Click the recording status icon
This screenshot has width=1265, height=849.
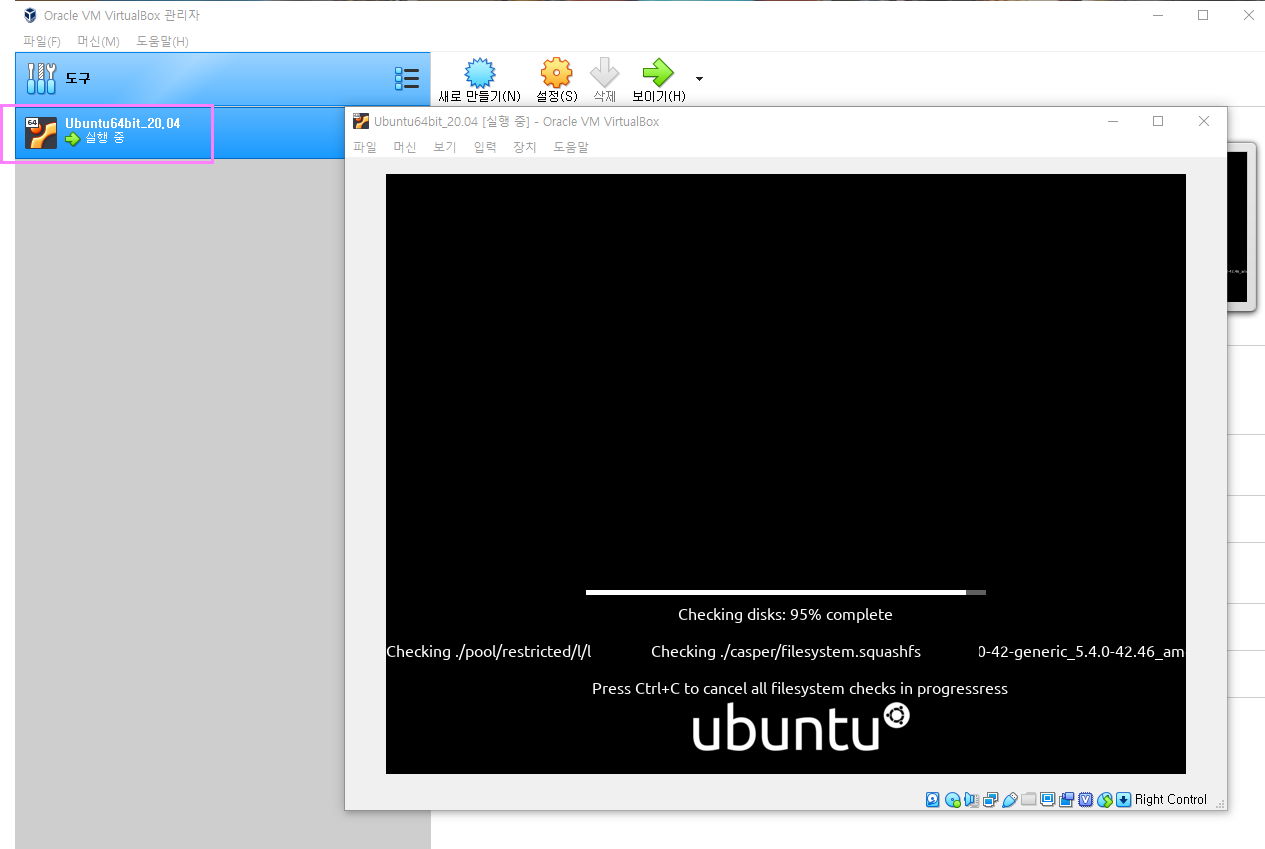tap(1066, 800)
